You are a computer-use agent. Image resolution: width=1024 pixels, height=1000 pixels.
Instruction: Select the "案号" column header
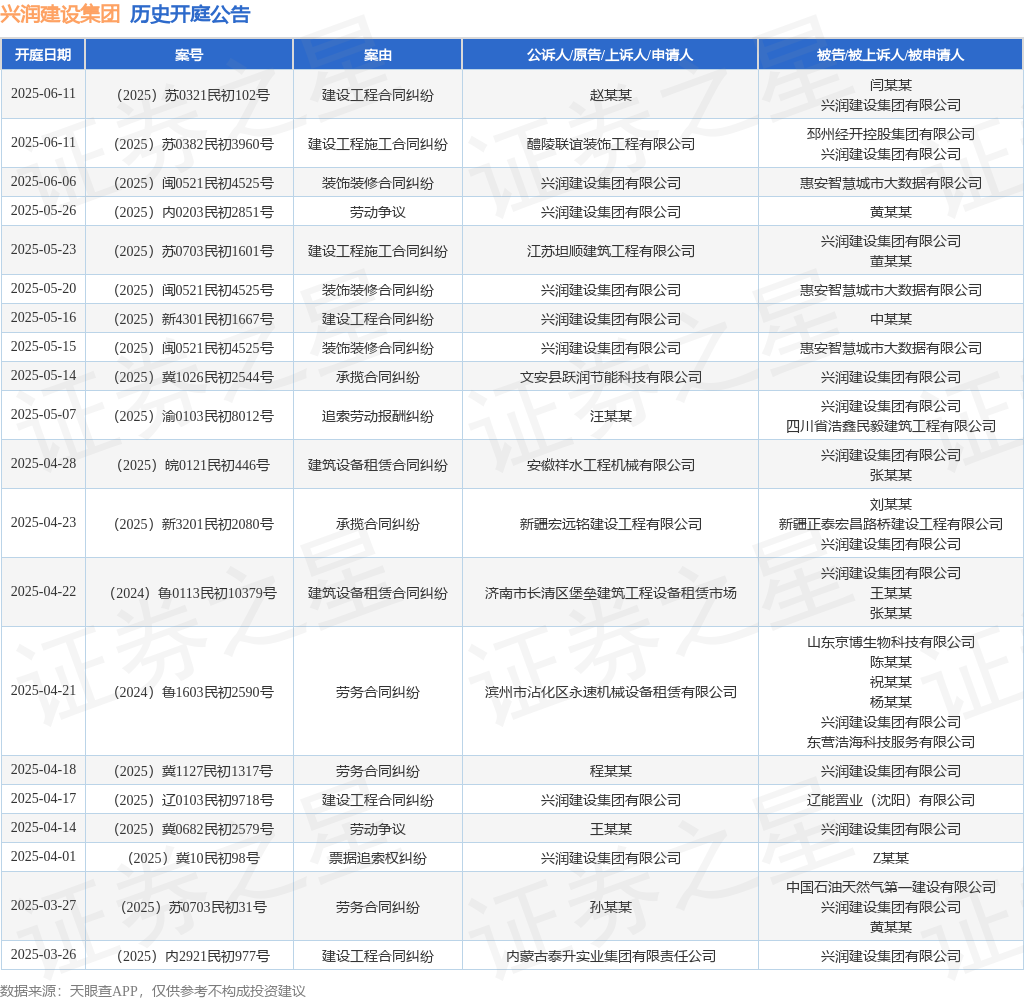tap(189, 55)
